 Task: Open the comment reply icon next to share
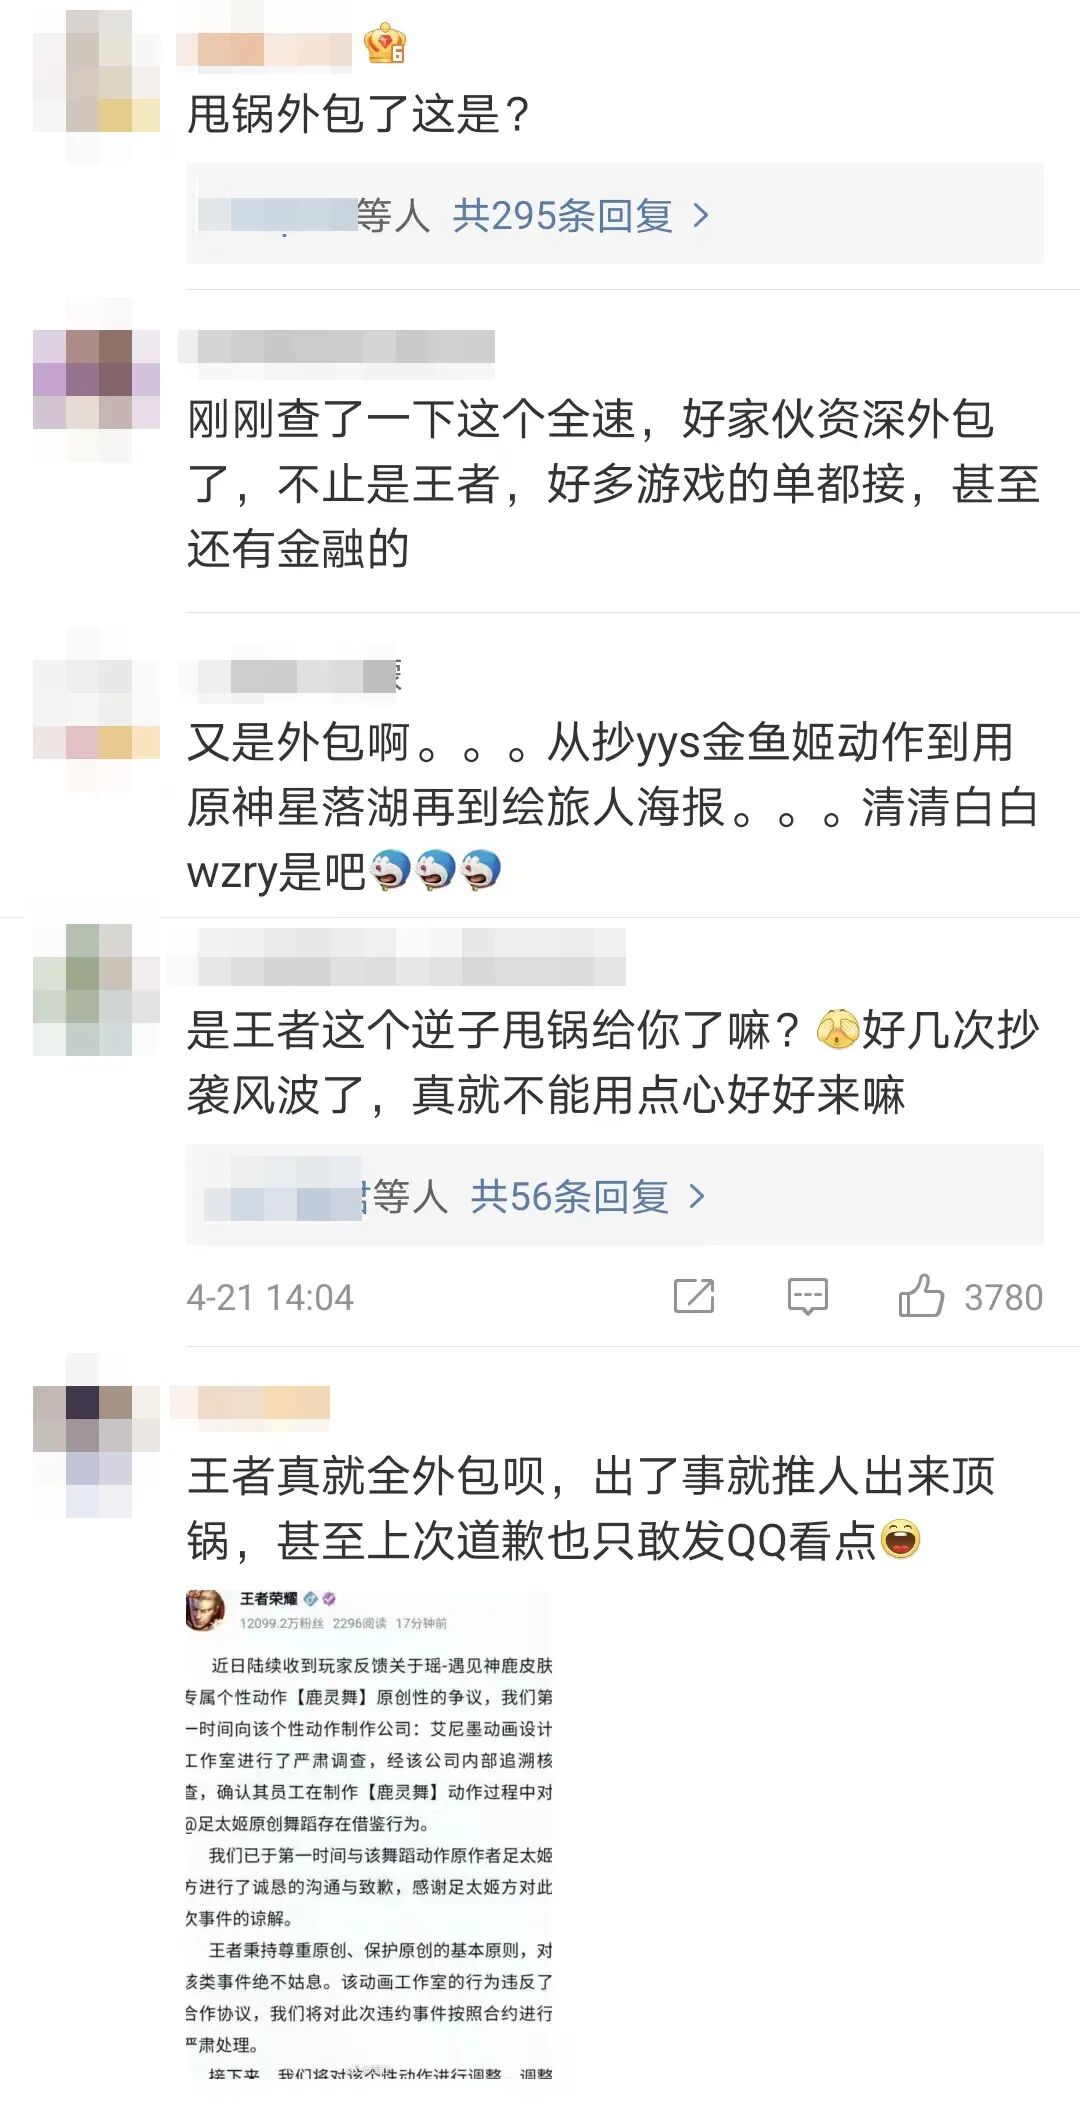(x=807, y=1296)
